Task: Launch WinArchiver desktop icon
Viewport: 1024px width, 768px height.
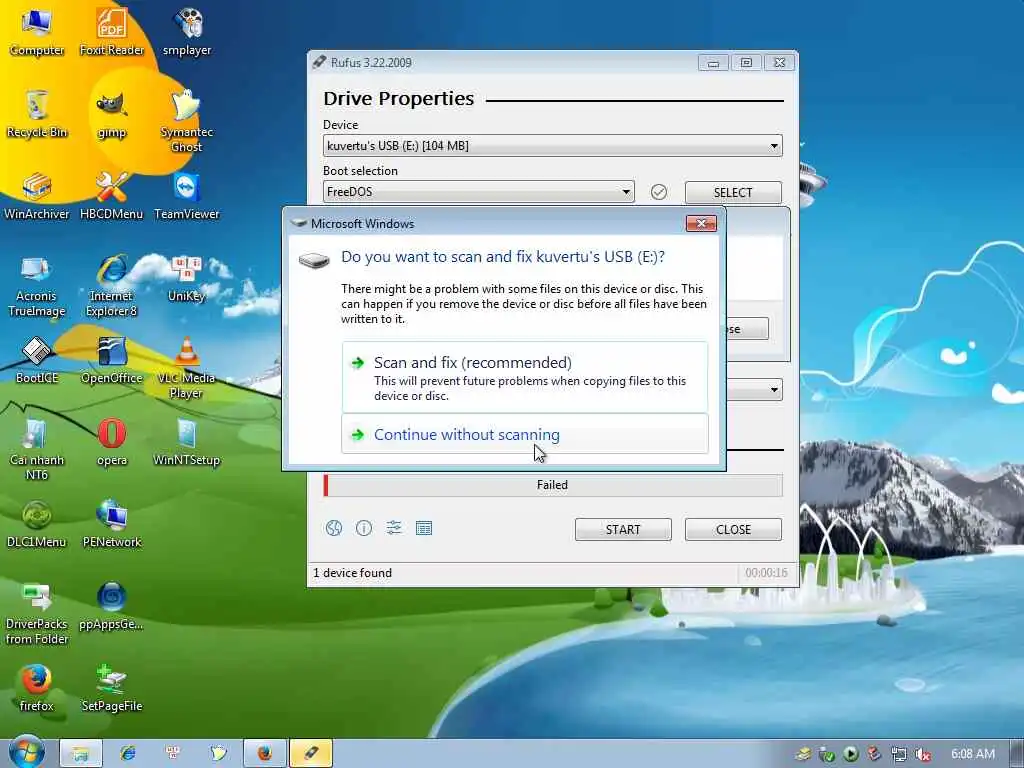Action: (x=37, y=196)
